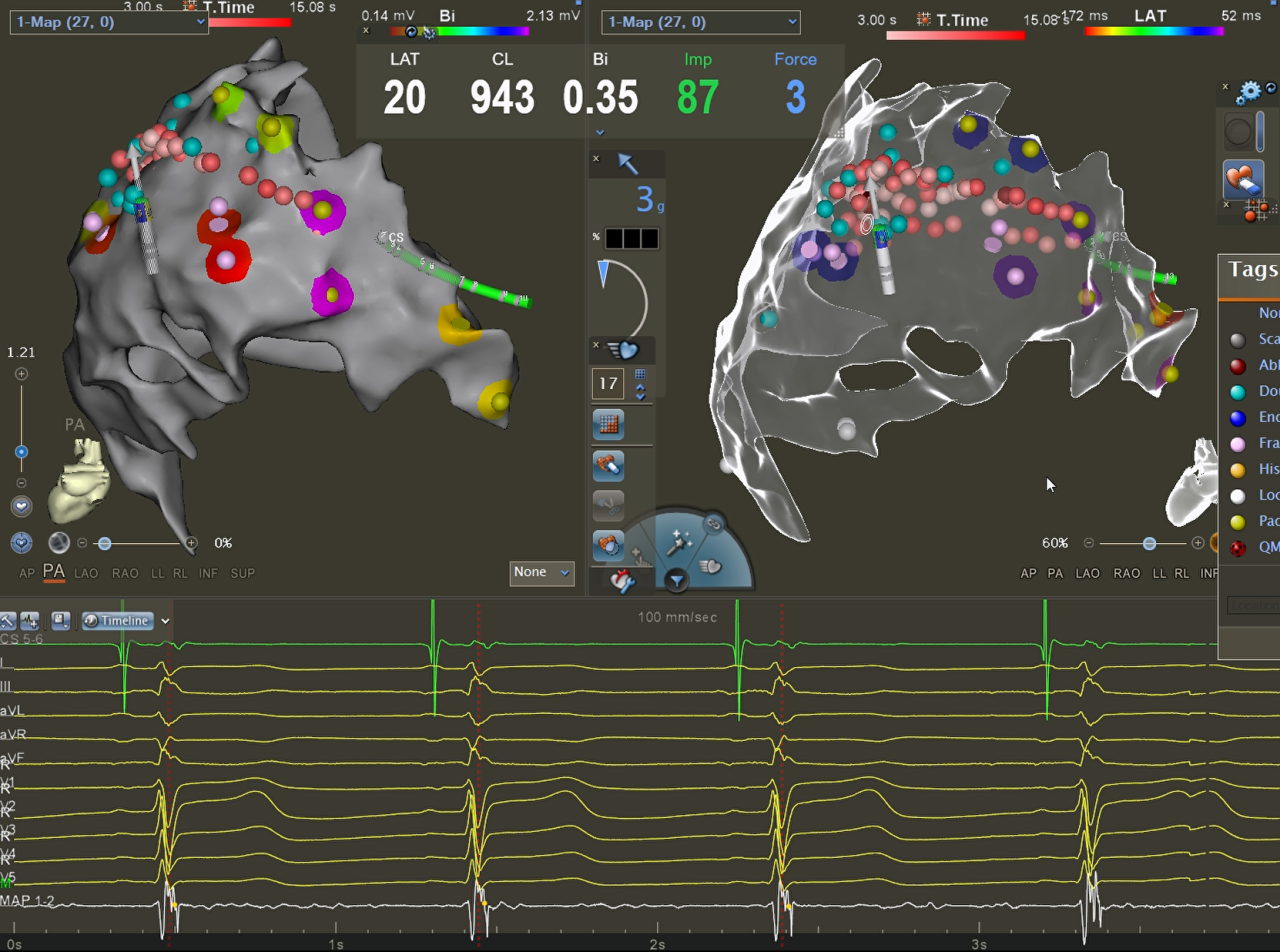Select the cyan Double potential tag swatch
The image size is (1280, 952).
click(x=1238, y=392)
